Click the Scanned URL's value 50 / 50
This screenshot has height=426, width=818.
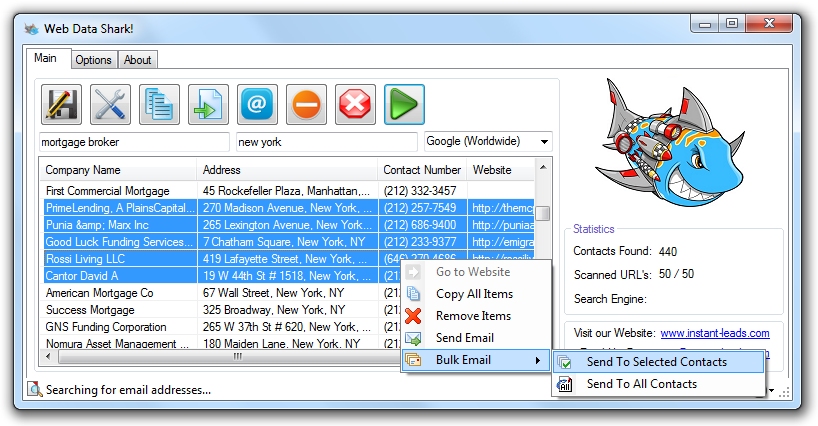pos(676,274)
